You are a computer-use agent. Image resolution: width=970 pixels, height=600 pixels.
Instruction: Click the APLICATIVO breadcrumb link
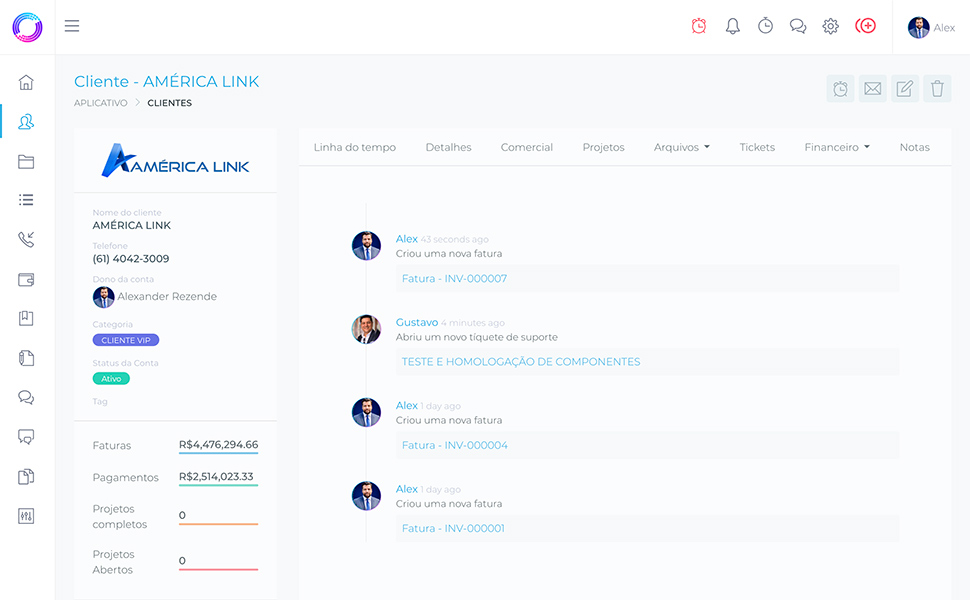101,103
